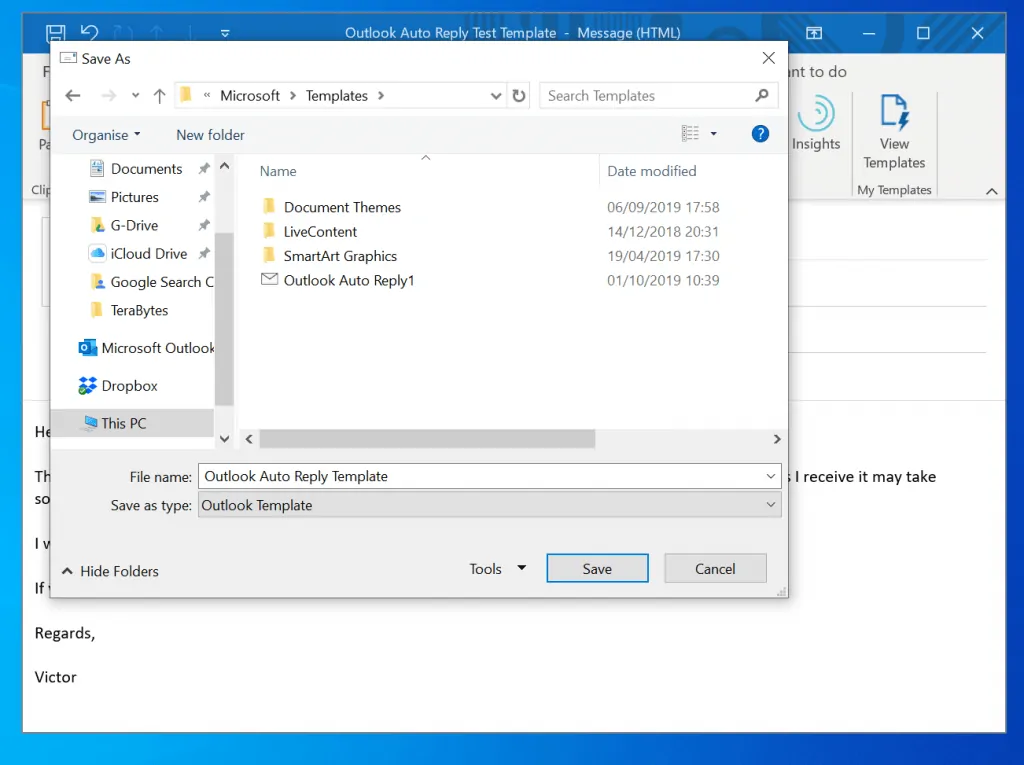Select the Outlook Auto Reply1 file
Image resolution: width=1024 pixels, height=765 pixels.
click(x=348, y=280)
